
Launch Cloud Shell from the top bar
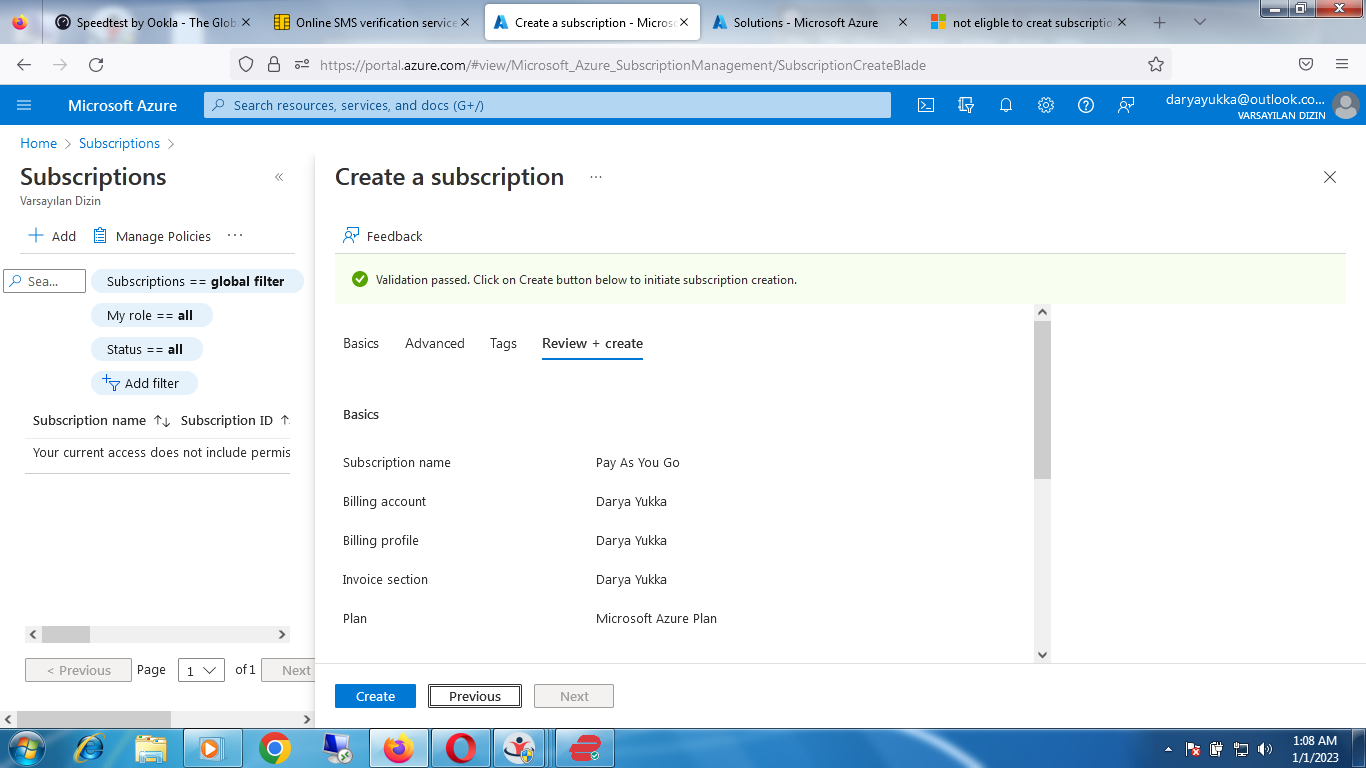926,105
